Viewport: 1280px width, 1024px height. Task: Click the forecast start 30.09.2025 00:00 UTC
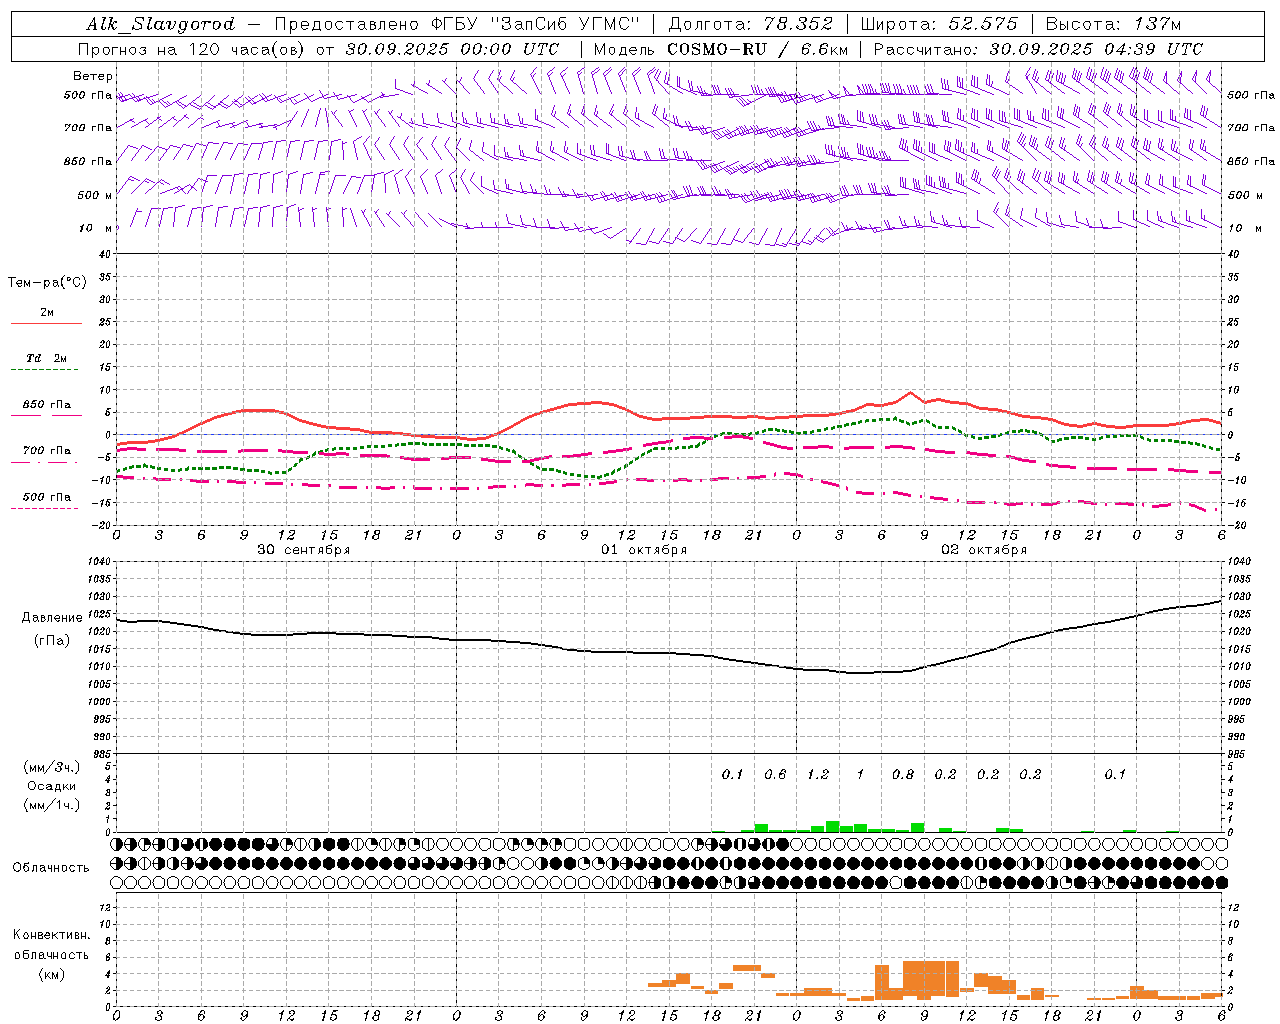tap(452, 48)
